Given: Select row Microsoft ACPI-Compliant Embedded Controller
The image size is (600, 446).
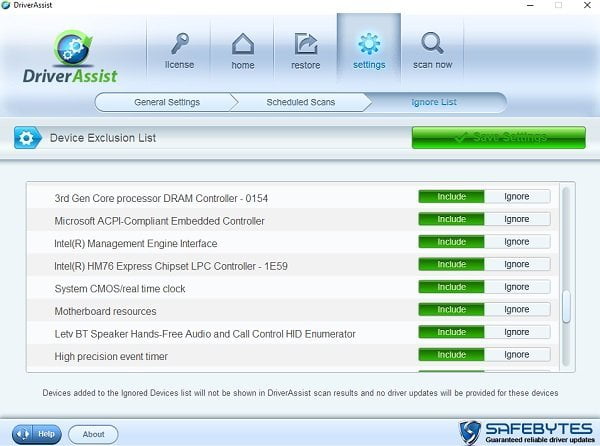Looking at the screenshot, I should (293, 220).
